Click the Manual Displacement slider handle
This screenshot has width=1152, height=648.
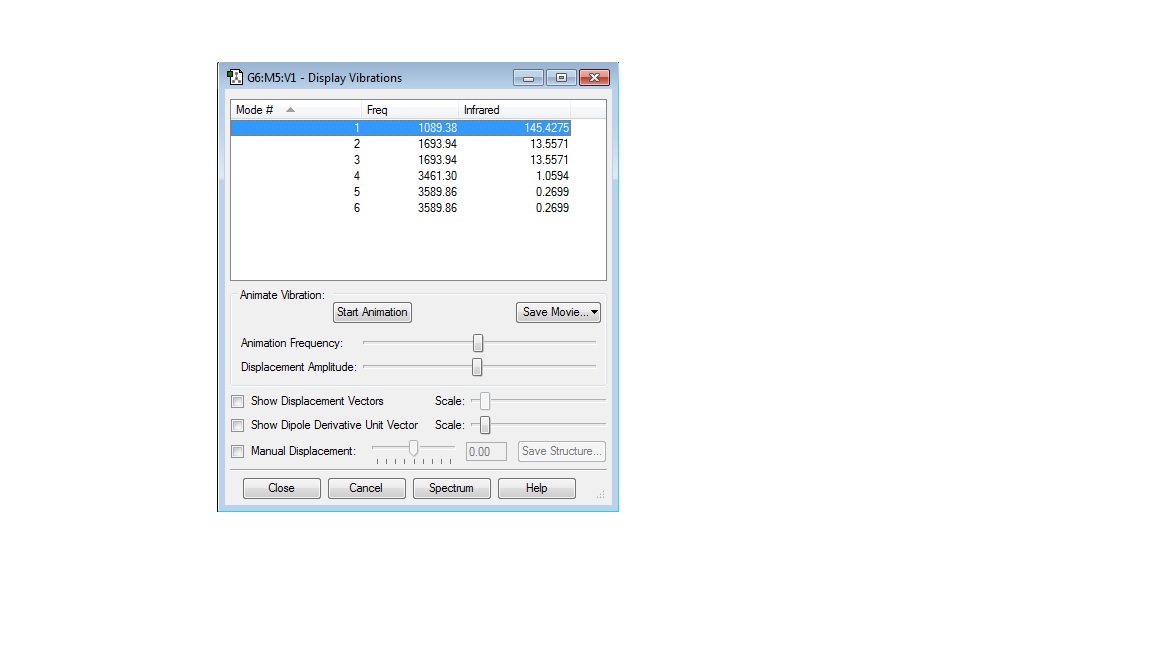[414, 448]
